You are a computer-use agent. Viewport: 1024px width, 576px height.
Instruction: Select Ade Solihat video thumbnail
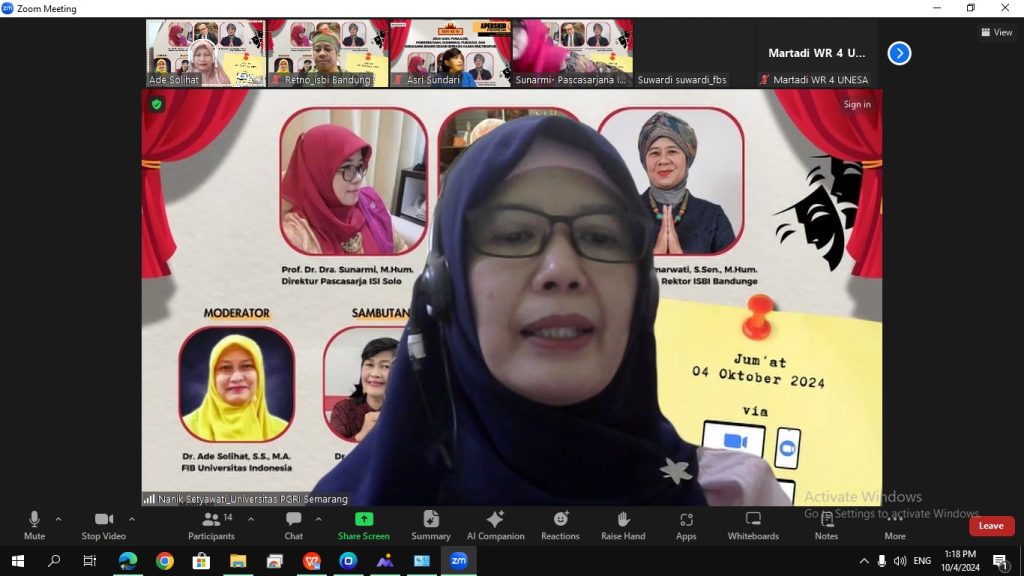coord(206,53)
